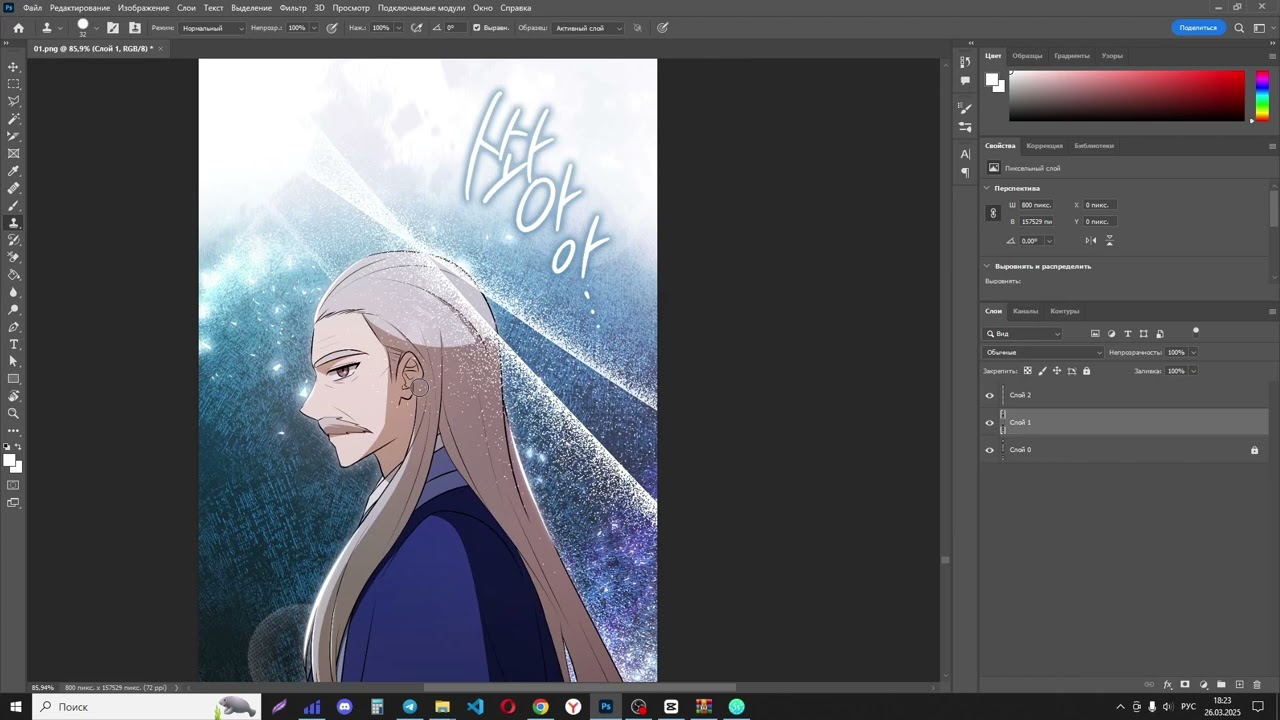Toggle lock layer position
The width and height of the screenshot is (1280, 720).
pos(1057,371)
